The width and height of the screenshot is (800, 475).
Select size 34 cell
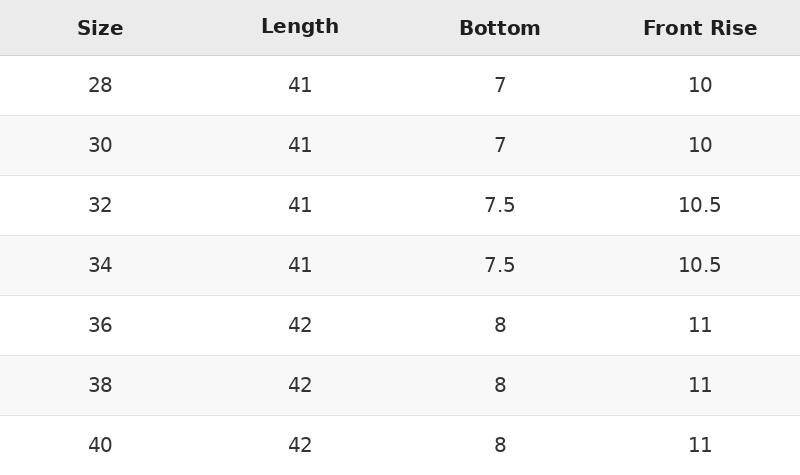click(100, 265)
